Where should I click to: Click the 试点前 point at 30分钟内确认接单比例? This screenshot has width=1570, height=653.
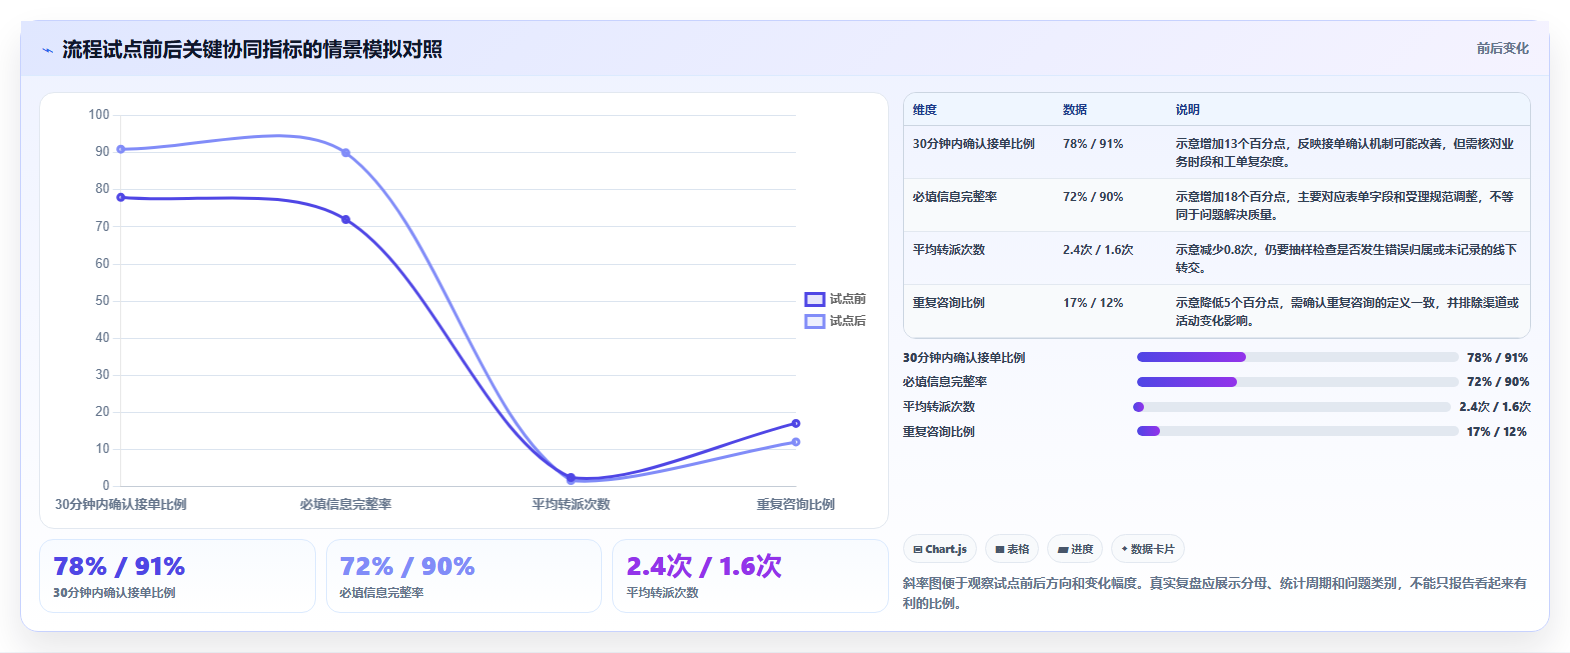point(121,197)
